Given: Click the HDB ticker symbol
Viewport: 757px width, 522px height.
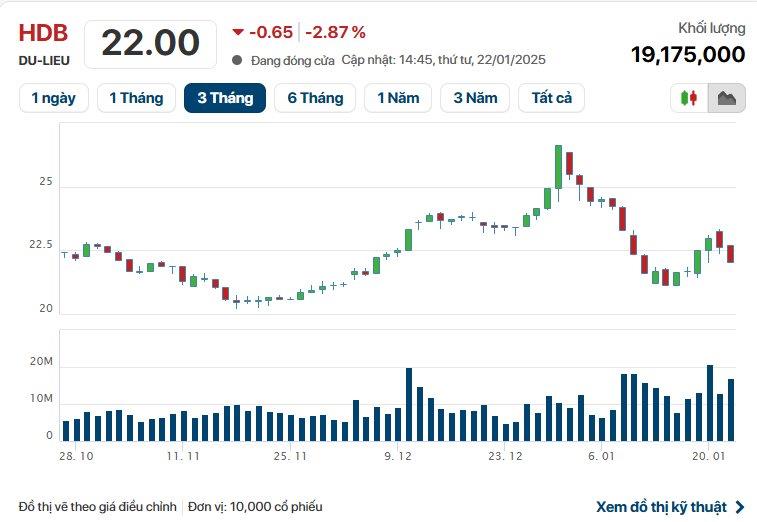Looking at the screenshot, I should tap(43, 33).
